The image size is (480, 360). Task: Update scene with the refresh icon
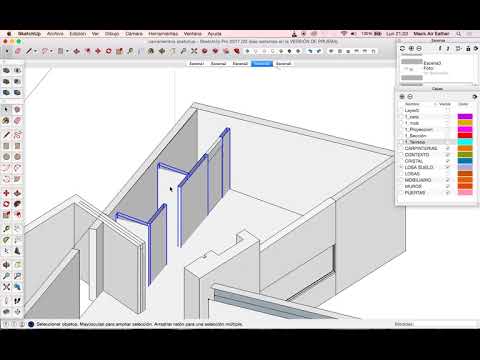coord(402,49)
